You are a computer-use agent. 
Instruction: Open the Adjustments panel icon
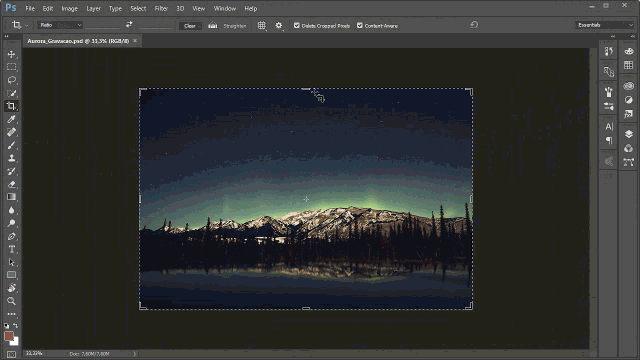[629, 100]
